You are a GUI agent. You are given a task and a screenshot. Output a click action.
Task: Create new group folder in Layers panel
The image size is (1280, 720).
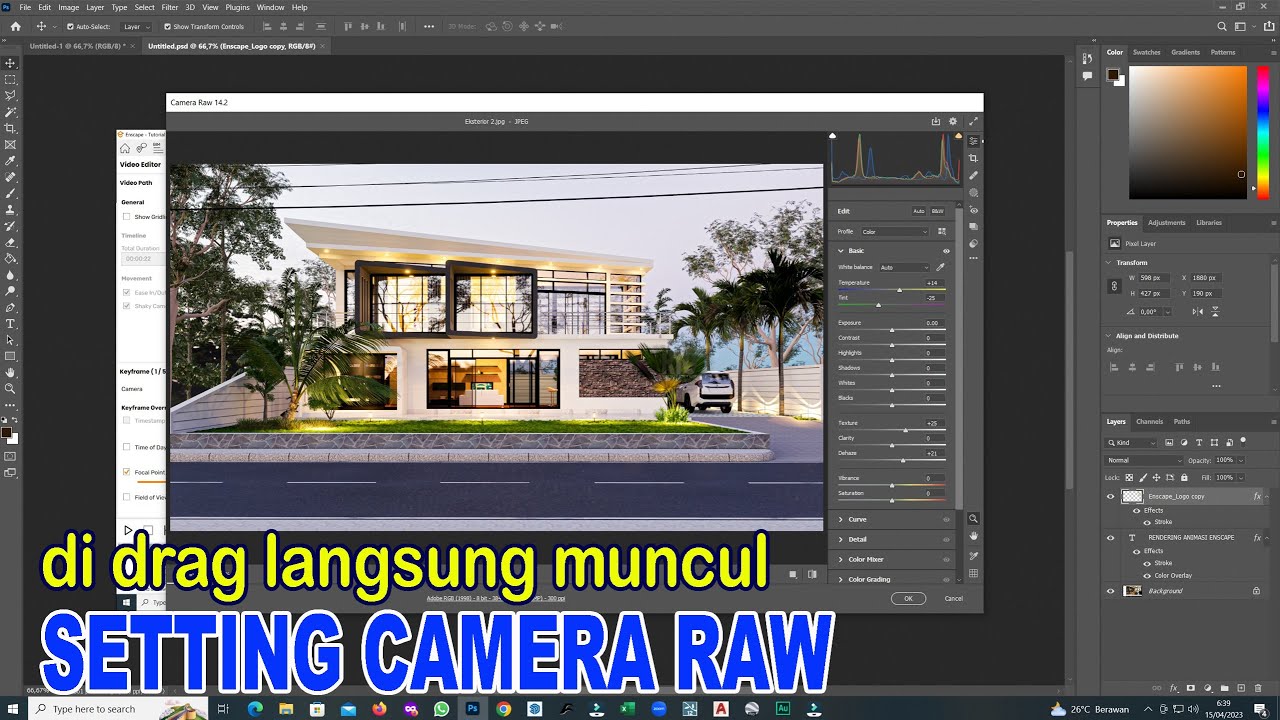1225,688
